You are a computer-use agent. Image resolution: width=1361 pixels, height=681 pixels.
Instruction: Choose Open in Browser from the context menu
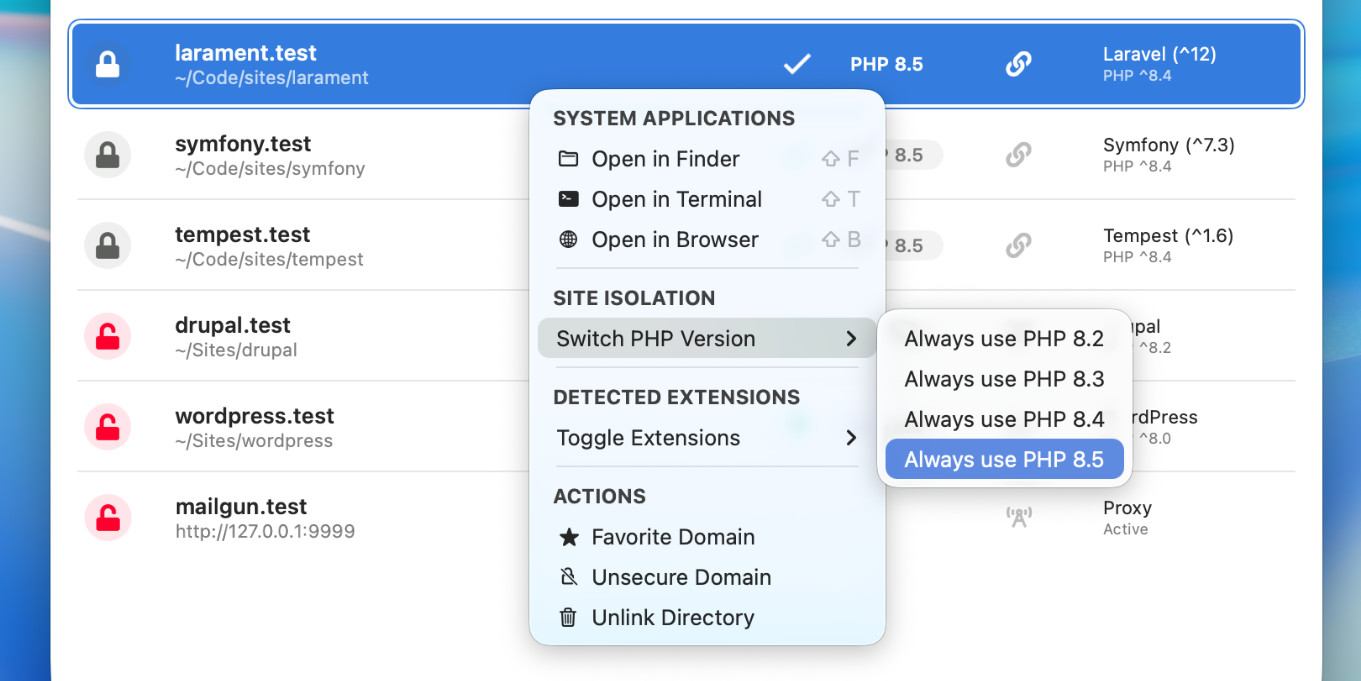pos(707,239)
